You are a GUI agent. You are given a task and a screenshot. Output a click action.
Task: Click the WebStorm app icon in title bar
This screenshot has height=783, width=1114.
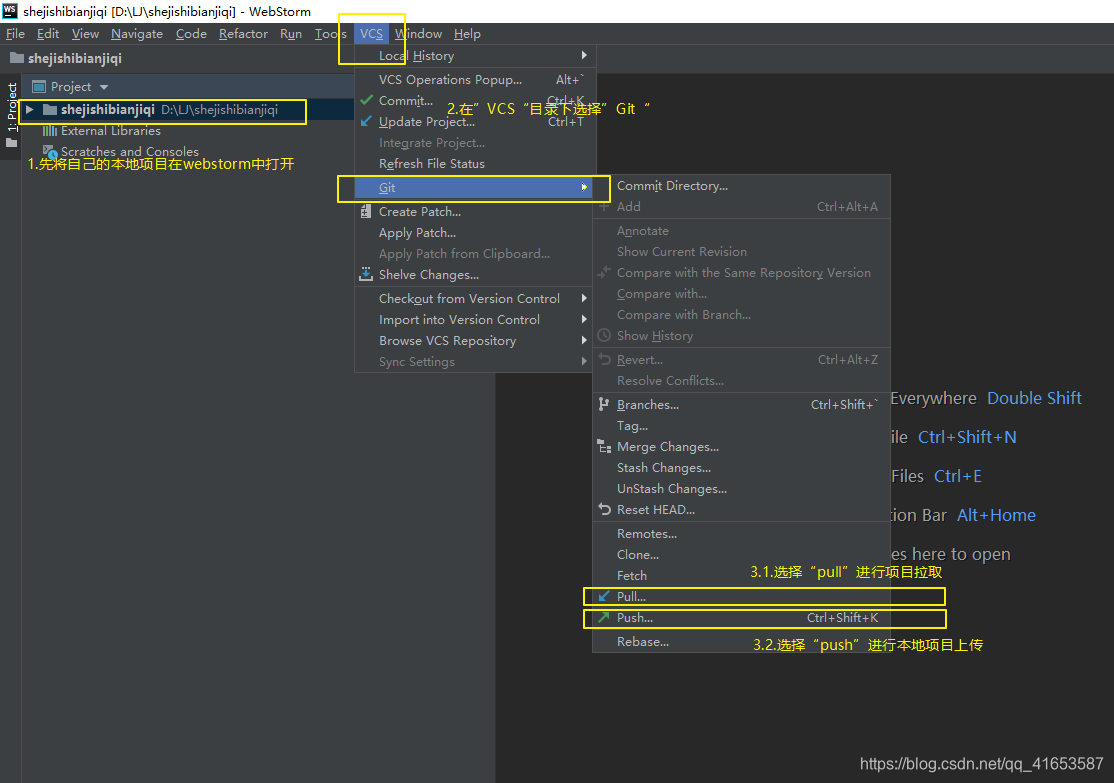(10, 11)
